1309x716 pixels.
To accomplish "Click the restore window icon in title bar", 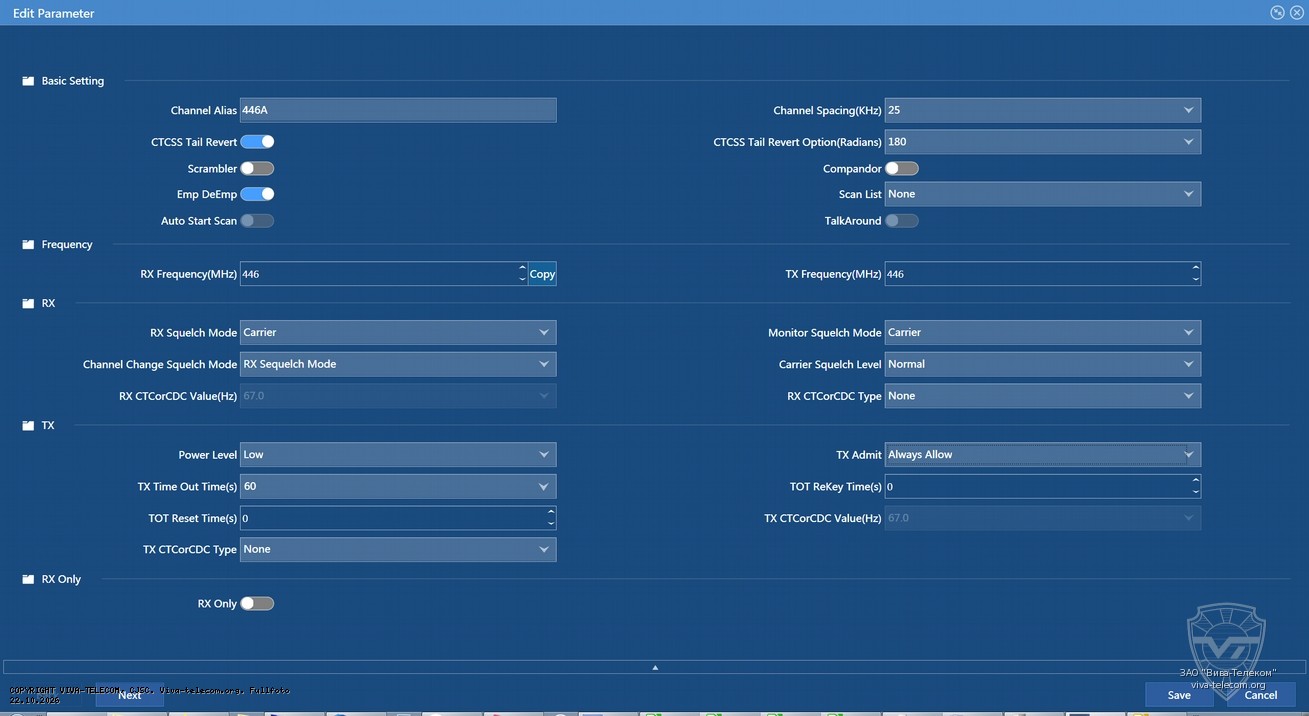I will (x=1277, y=13).
